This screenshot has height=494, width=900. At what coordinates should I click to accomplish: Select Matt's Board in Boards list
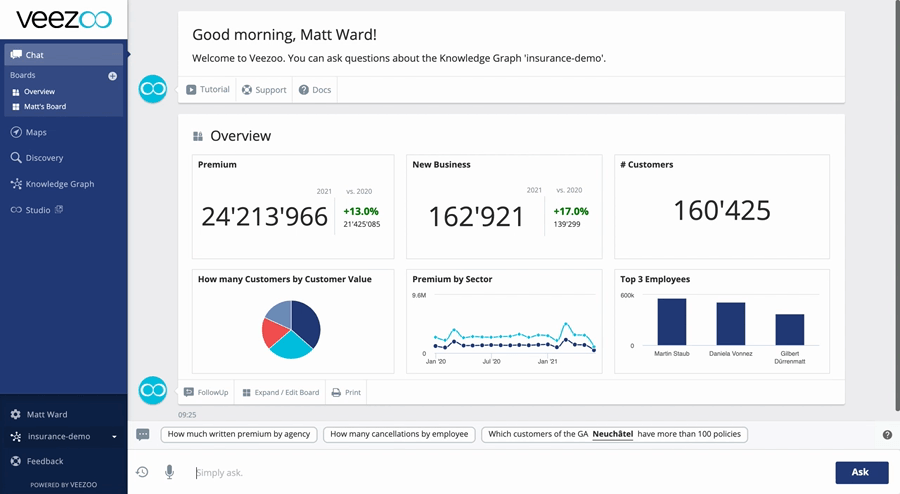coord(44,106)
